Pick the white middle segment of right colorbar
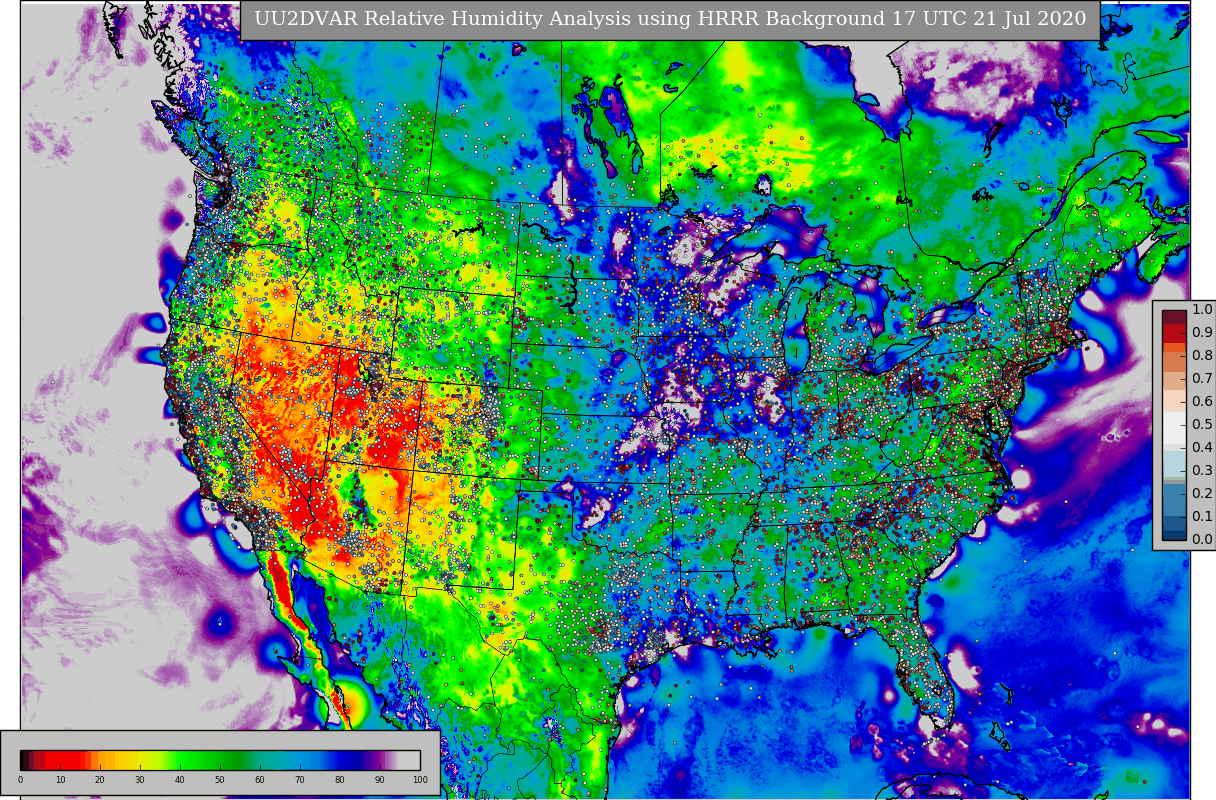The height and width of the screenshot is (800, 1216). tap(1174, 428)
